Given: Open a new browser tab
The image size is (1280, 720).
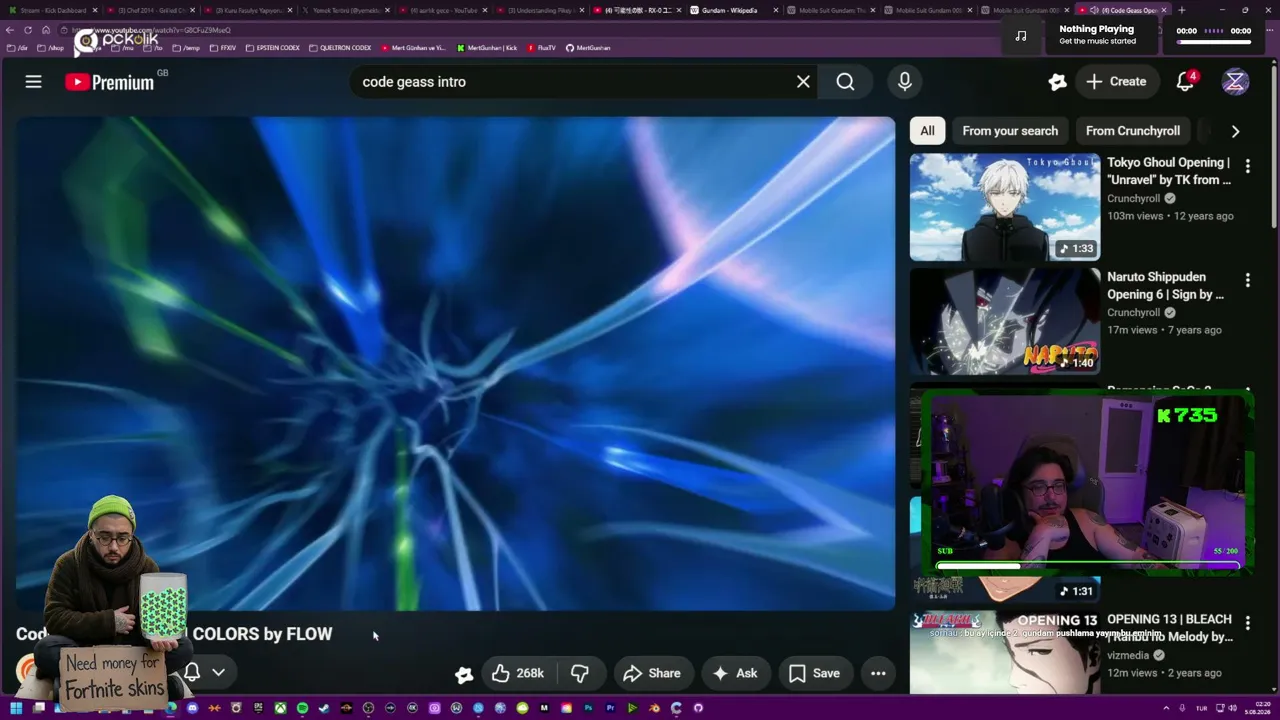Looking at the screenshot, I should point(1181,10).
